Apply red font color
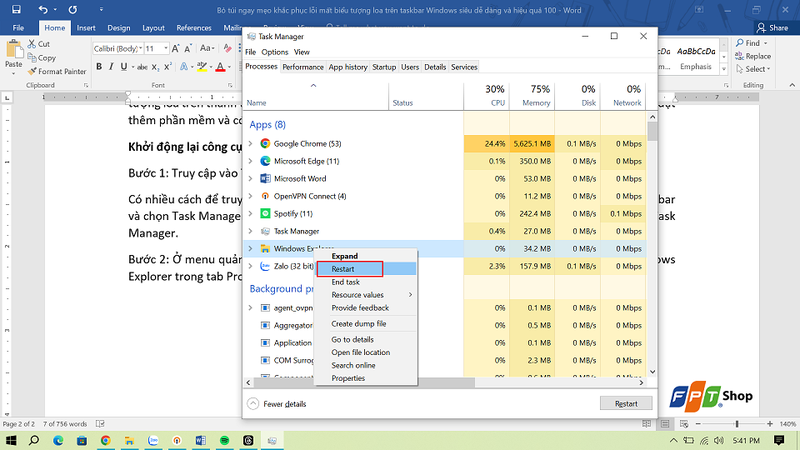This screenshot has width=800, height=450. click(x=220, y=67)
